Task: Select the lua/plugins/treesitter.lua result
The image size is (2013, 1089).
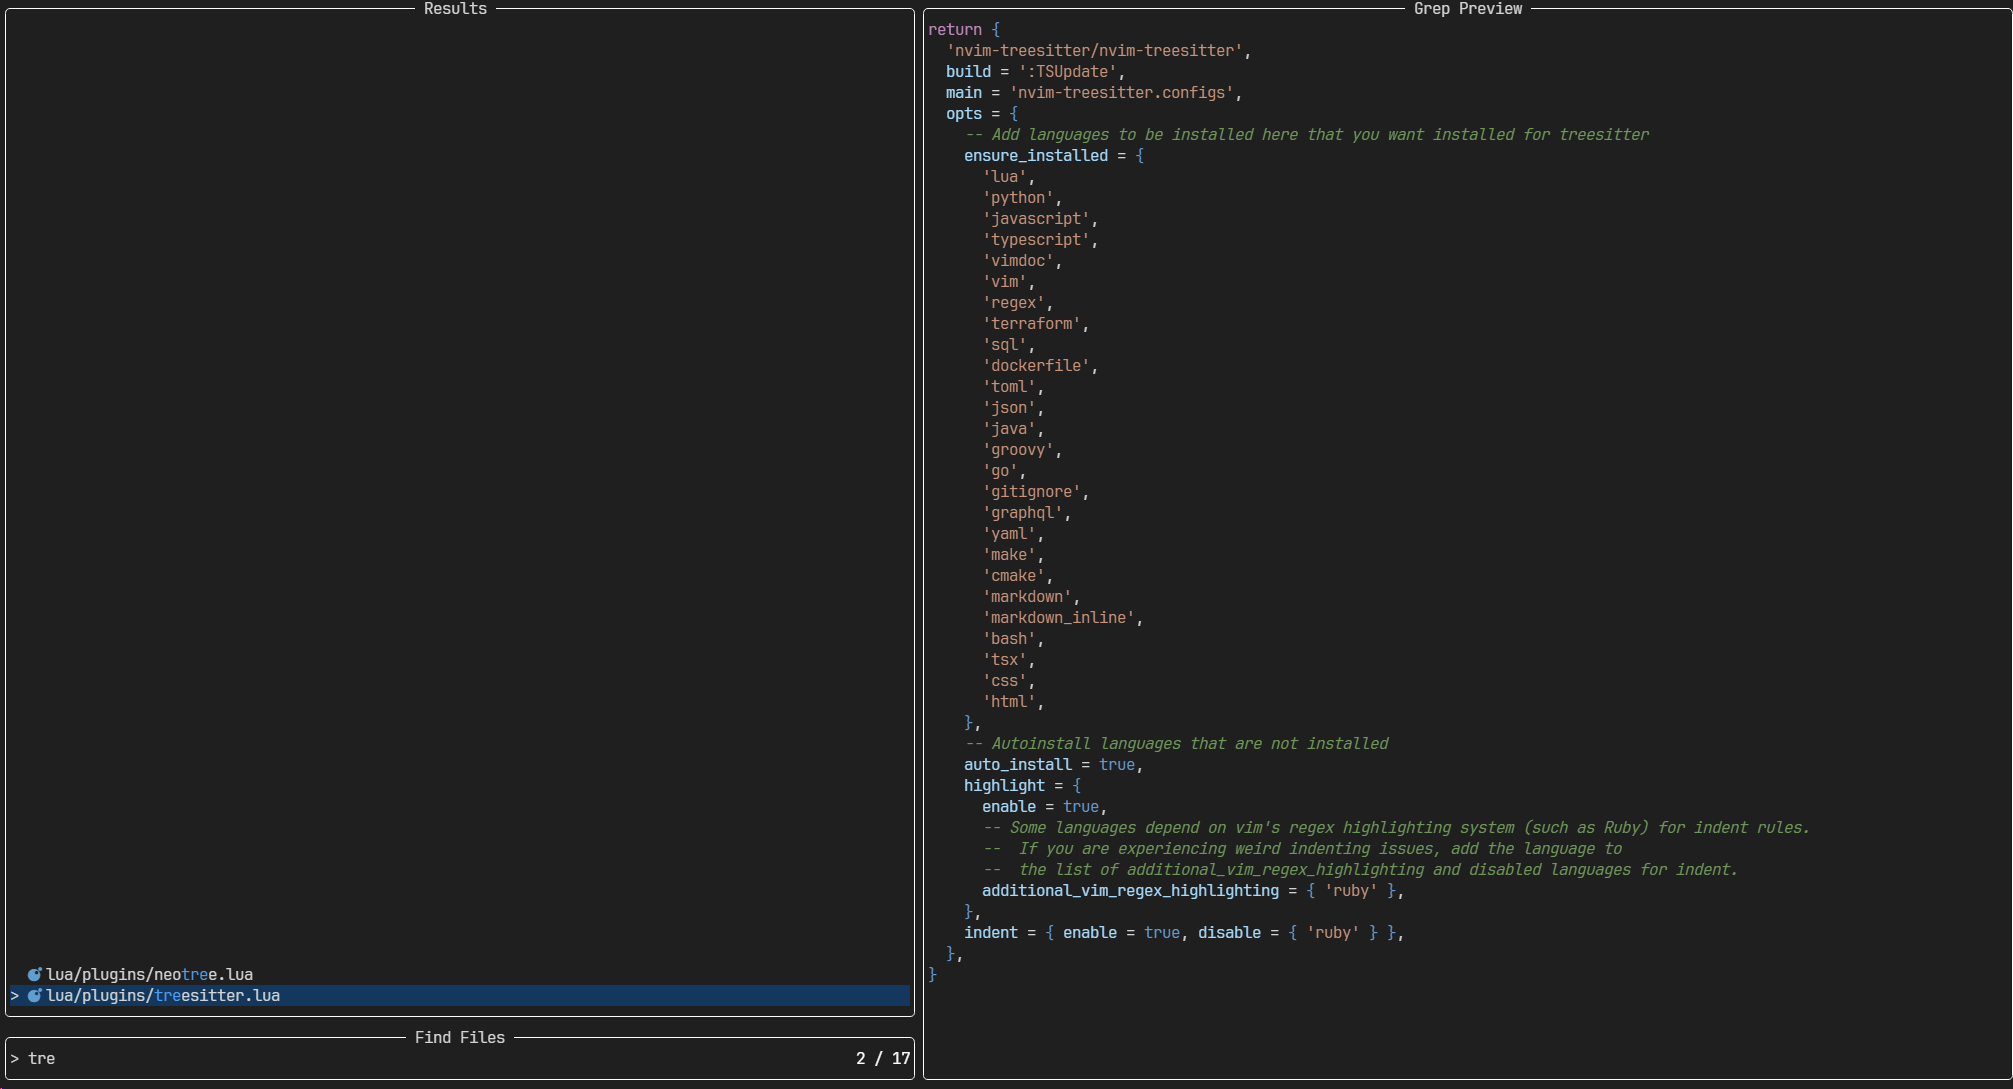Action: coord(163,996)
